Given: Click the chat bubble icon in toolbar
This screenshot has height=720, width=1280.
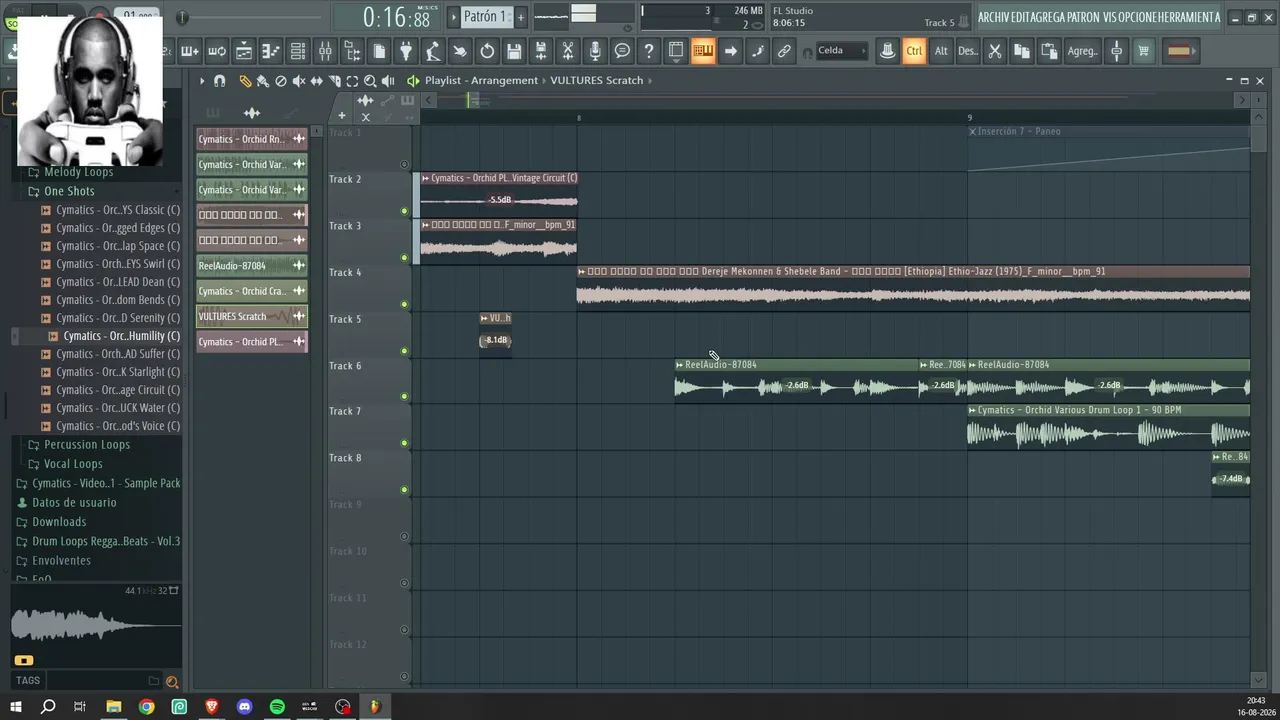Looking at the screenshot, I should point(622,51).
